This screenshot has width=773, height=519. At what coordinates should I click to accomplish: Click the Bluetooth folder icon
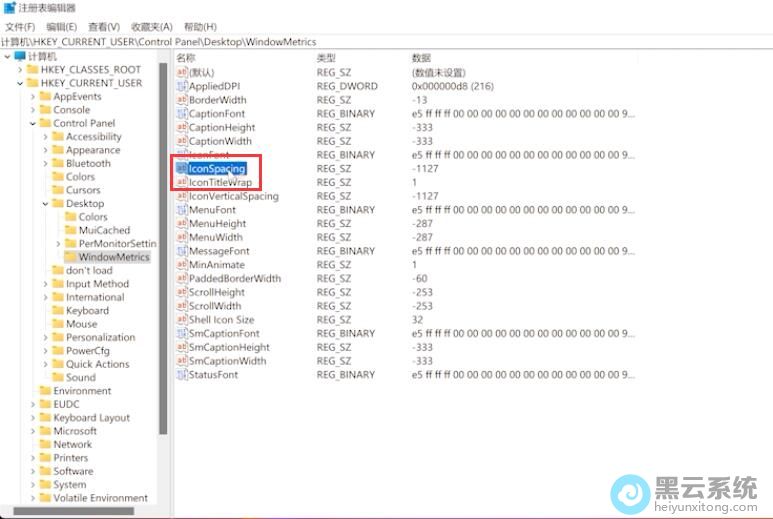coord(58,163)
